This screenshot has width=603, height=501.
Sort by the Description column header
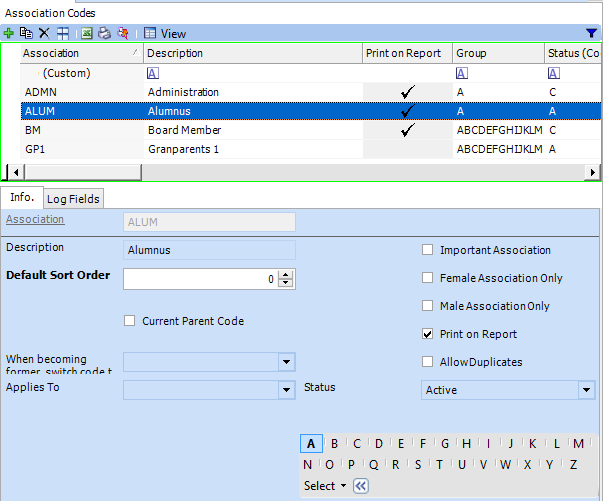click(253, 53)
